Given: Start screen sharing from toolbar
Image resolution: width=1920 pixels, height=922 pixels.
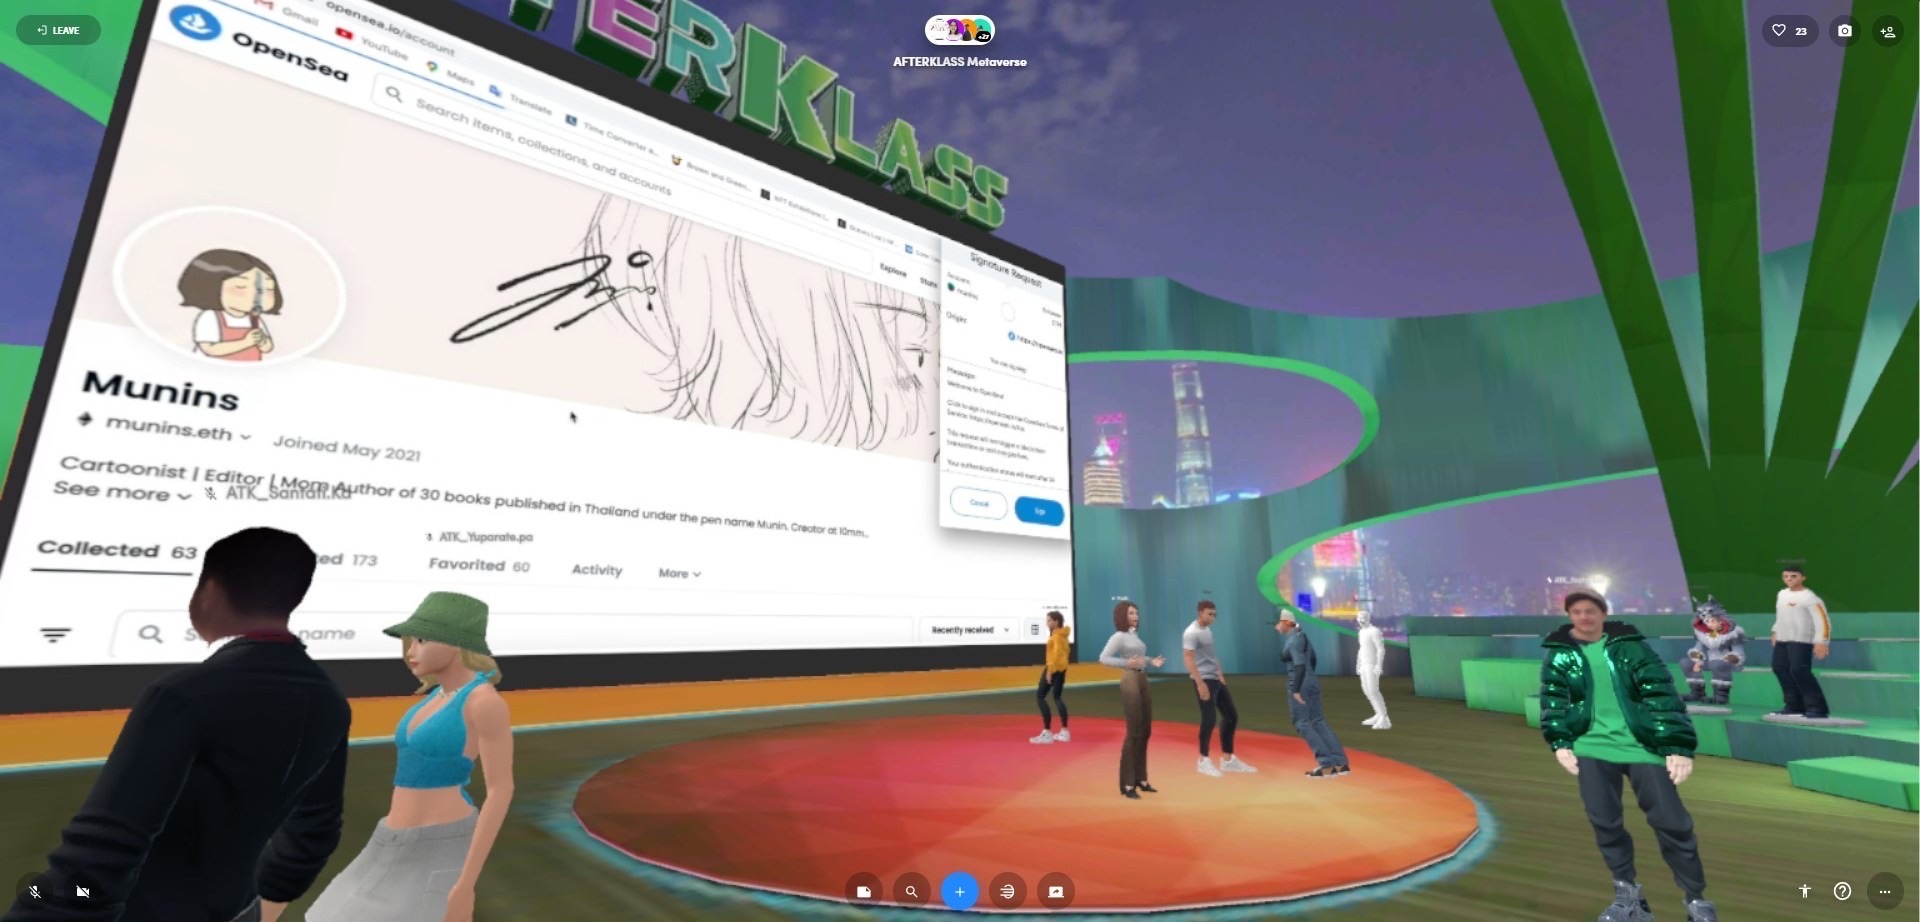Looking at the screenshot, I should [x=1056, y=891].
